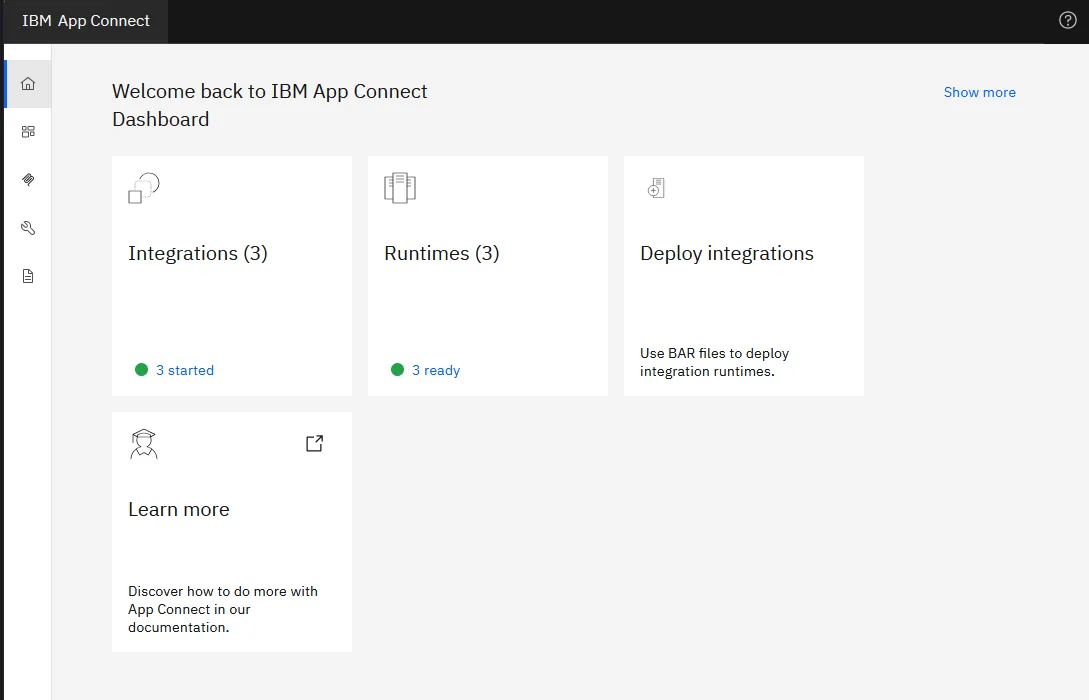Image resolution: width=1089 pixels, height=700 pixels.
Task: Open the Learn more card title
Action: click(179, 510)
